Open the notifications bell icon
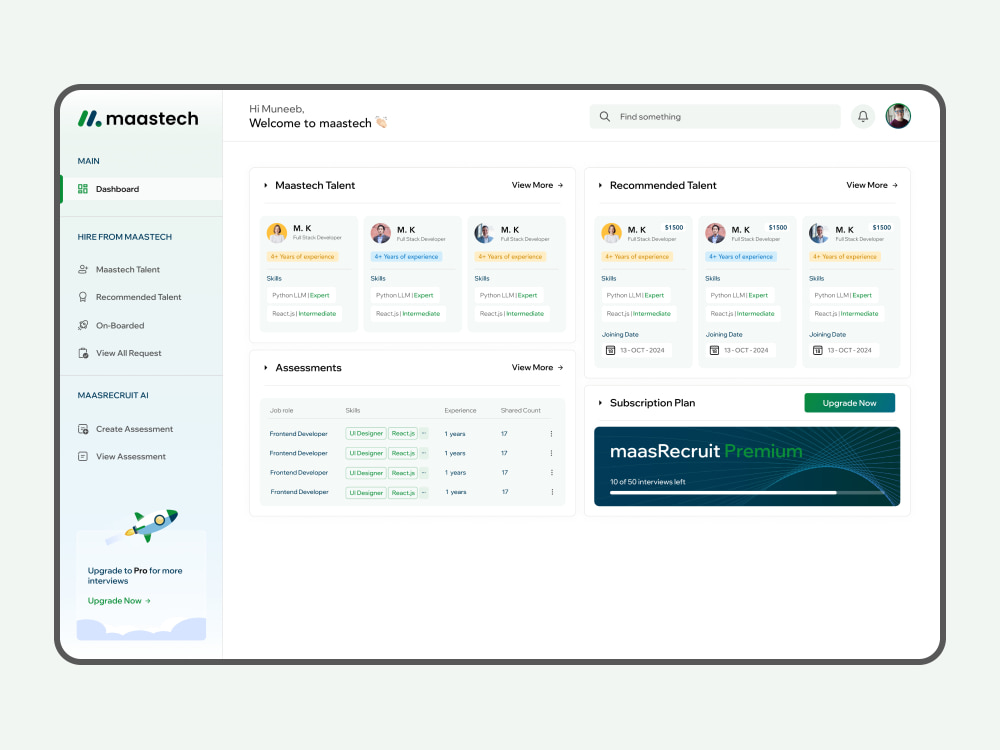Screen dimensions: 1000x750 click(863, 117)
